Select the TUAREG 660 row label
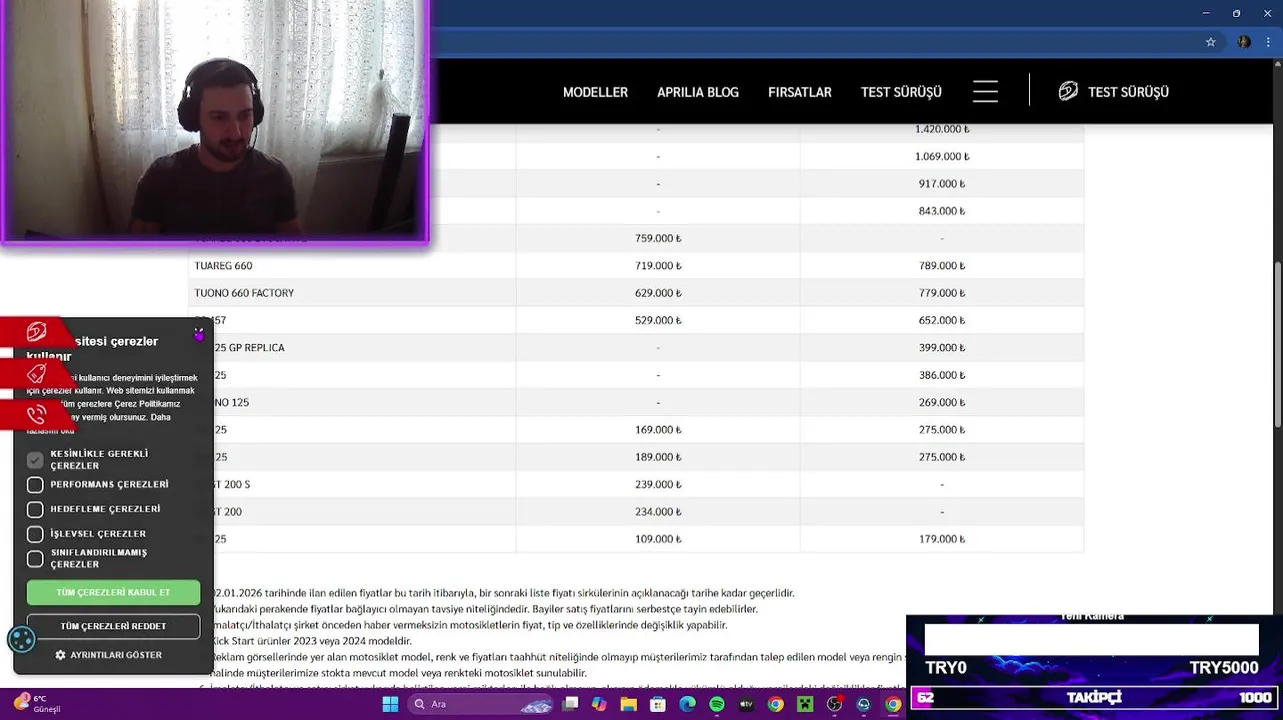Image resolution: width=1283 pixels, height=720 pixels. tap(223, 266)
